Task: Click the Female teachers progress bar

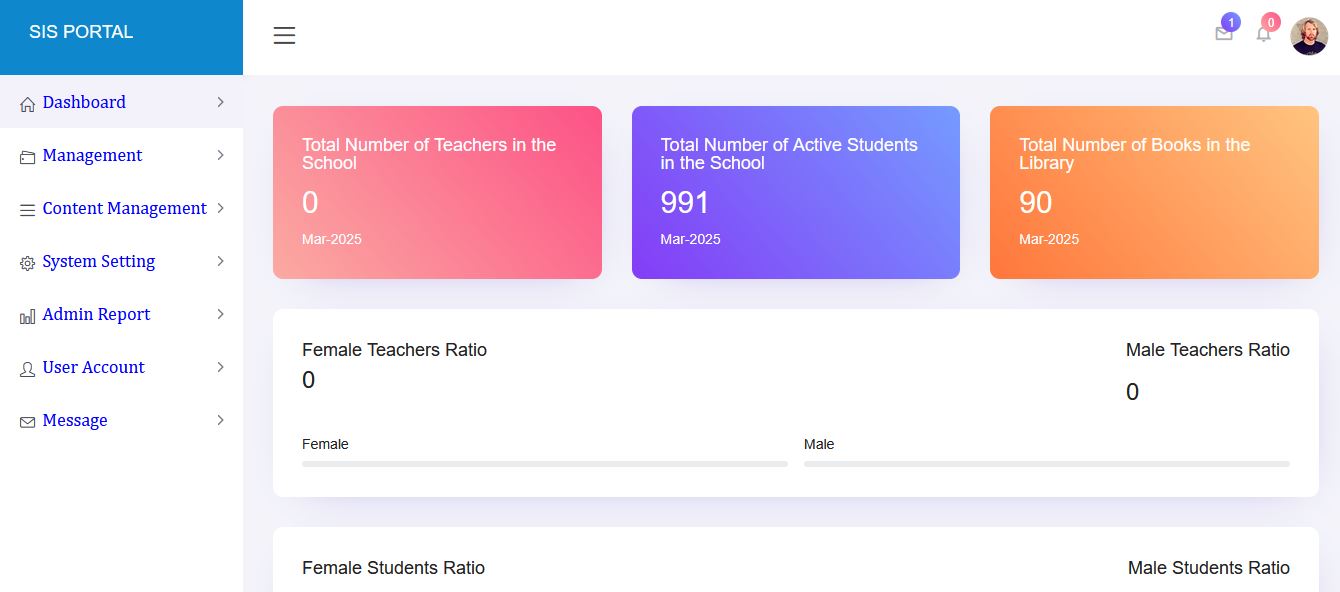Action: (x=544, y=464)
